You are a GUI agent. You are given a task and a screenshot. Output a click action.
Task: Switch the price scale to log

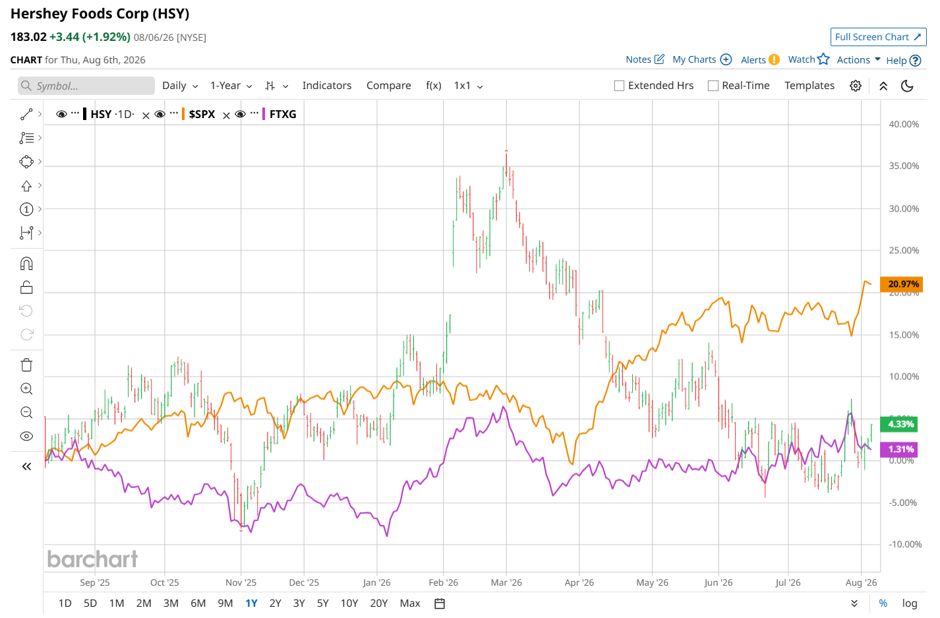[x=909, y=604]
